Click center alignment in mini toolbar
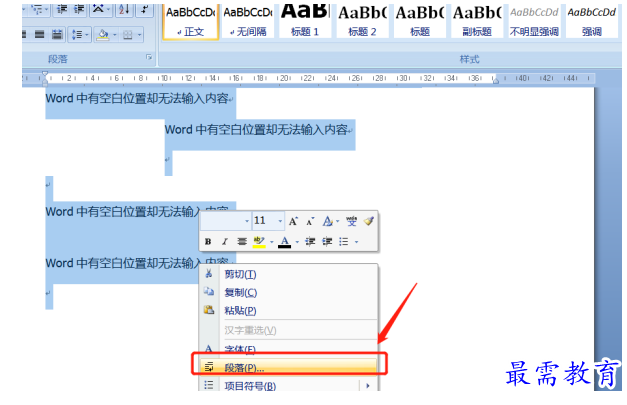Image resolution: width=627 pixels, height=405 pixels. tap(242, 241)
